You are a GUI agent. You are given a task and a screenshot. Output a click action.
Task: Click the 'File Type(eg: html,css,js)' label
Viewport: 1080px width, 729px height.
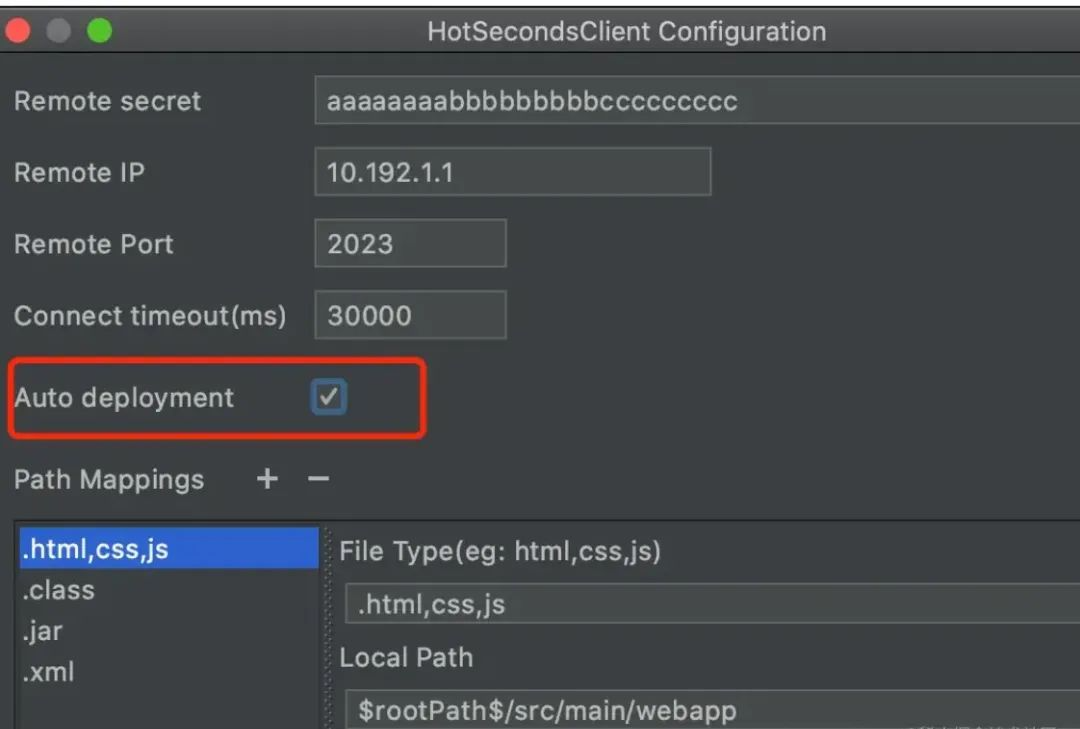click(500, 551)
